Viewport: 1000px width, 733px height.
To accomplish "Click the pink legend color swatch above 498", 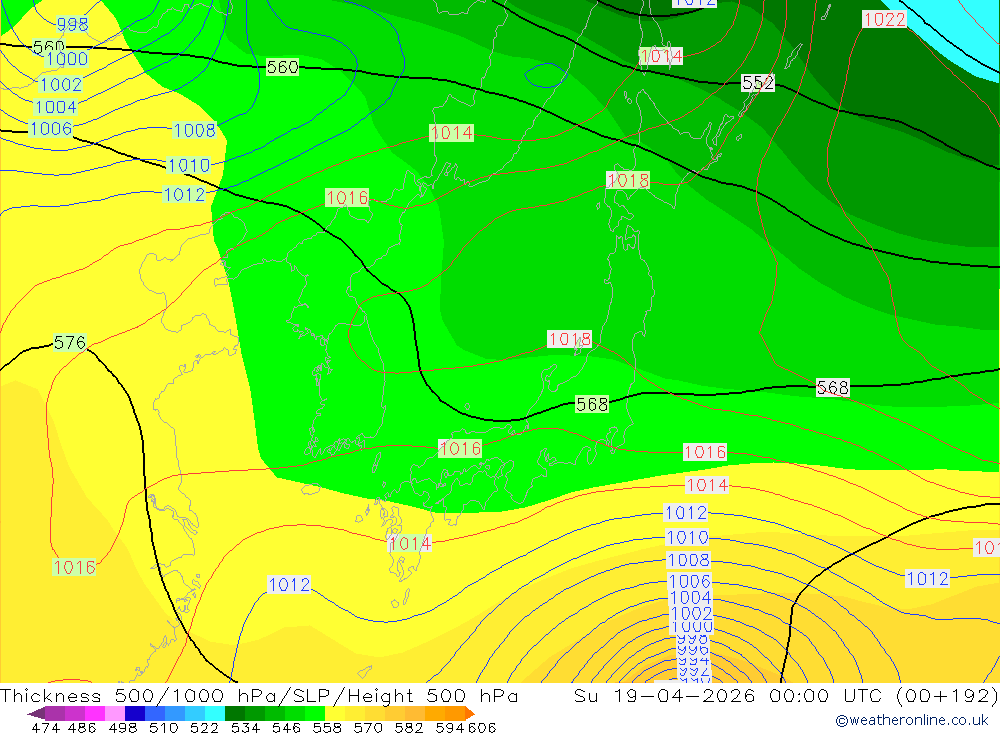I will (115, 713).
